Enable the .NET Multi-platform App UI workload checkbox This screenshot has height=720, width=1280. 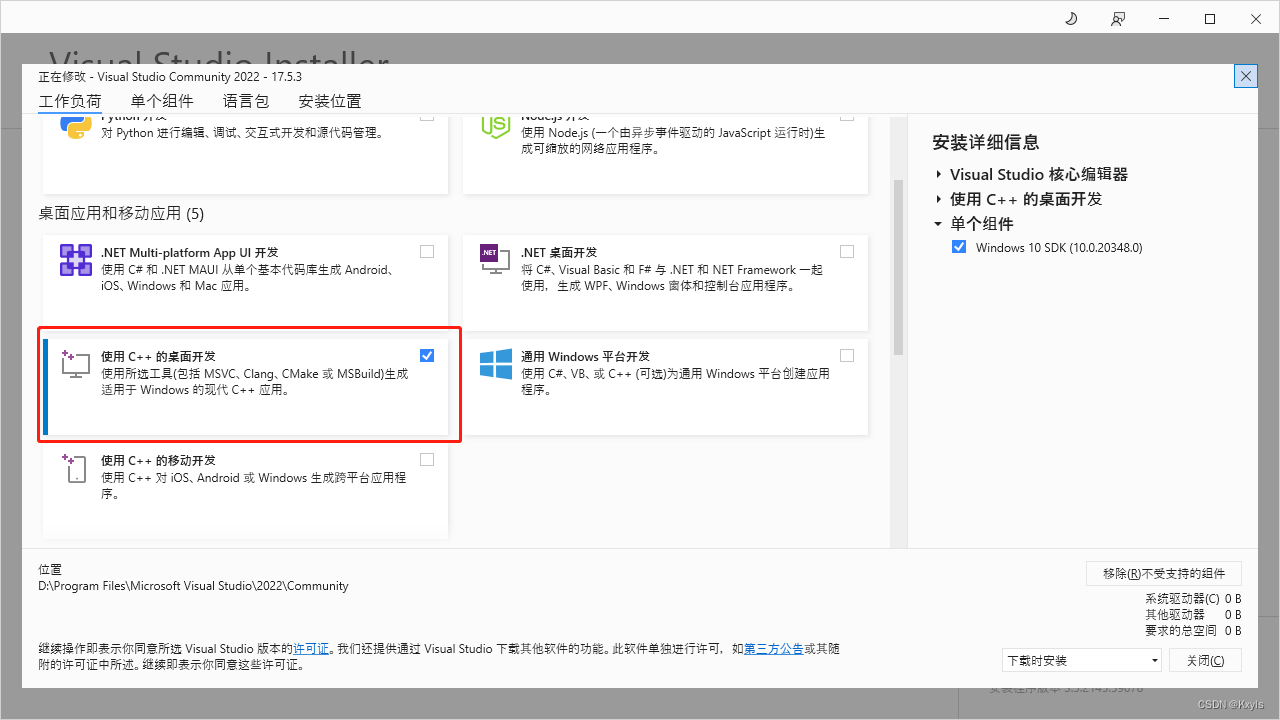tap(427, 251)
